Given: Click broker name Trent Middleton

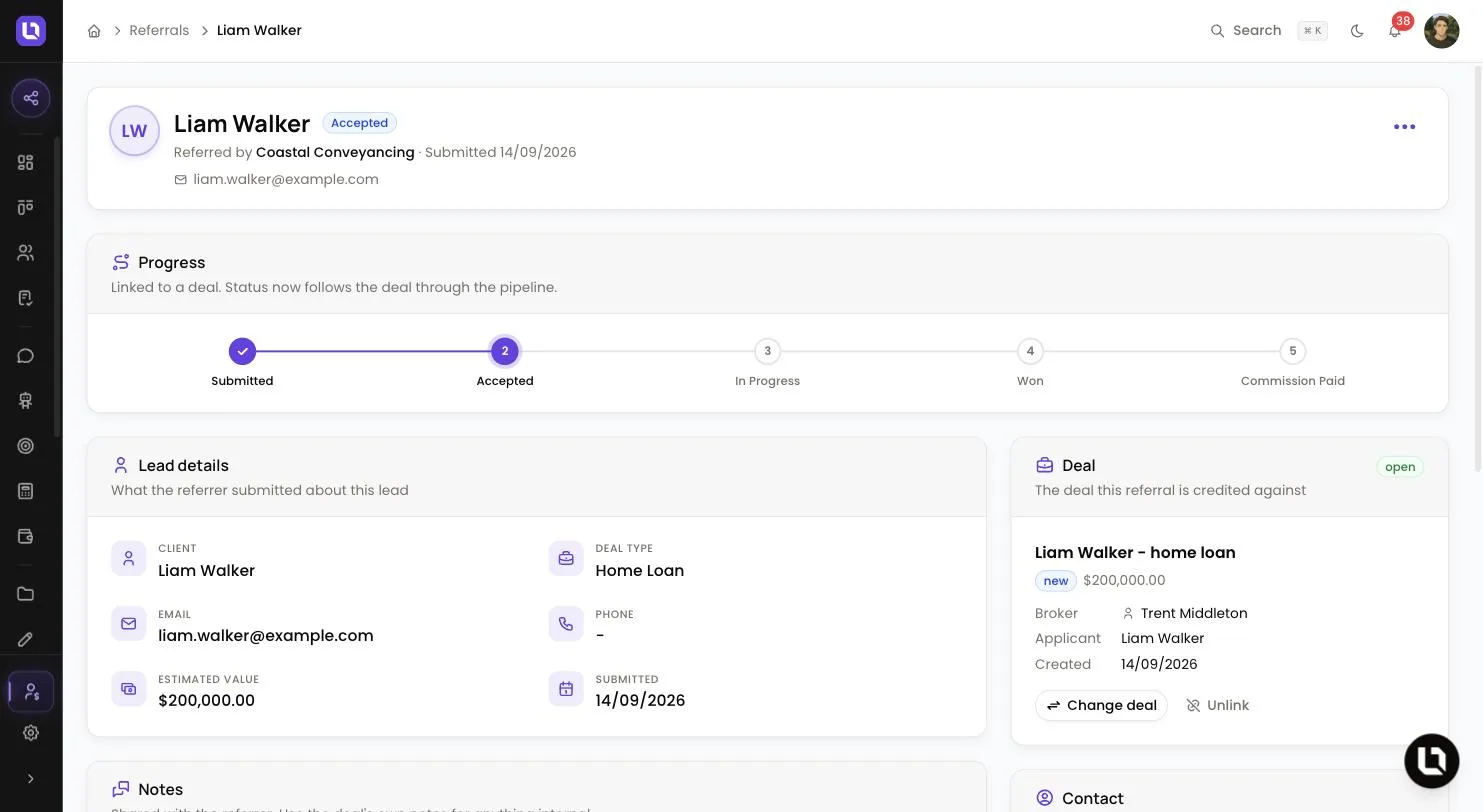Looking at the screenshot, I should (1194, 614).
